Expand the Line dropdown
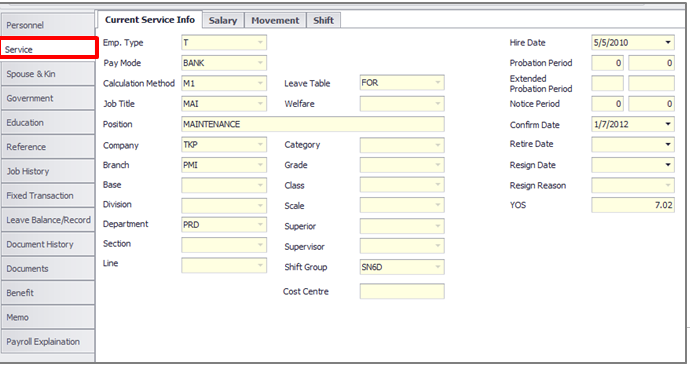This screenshot has width=690, height=365. pos(261,265)
